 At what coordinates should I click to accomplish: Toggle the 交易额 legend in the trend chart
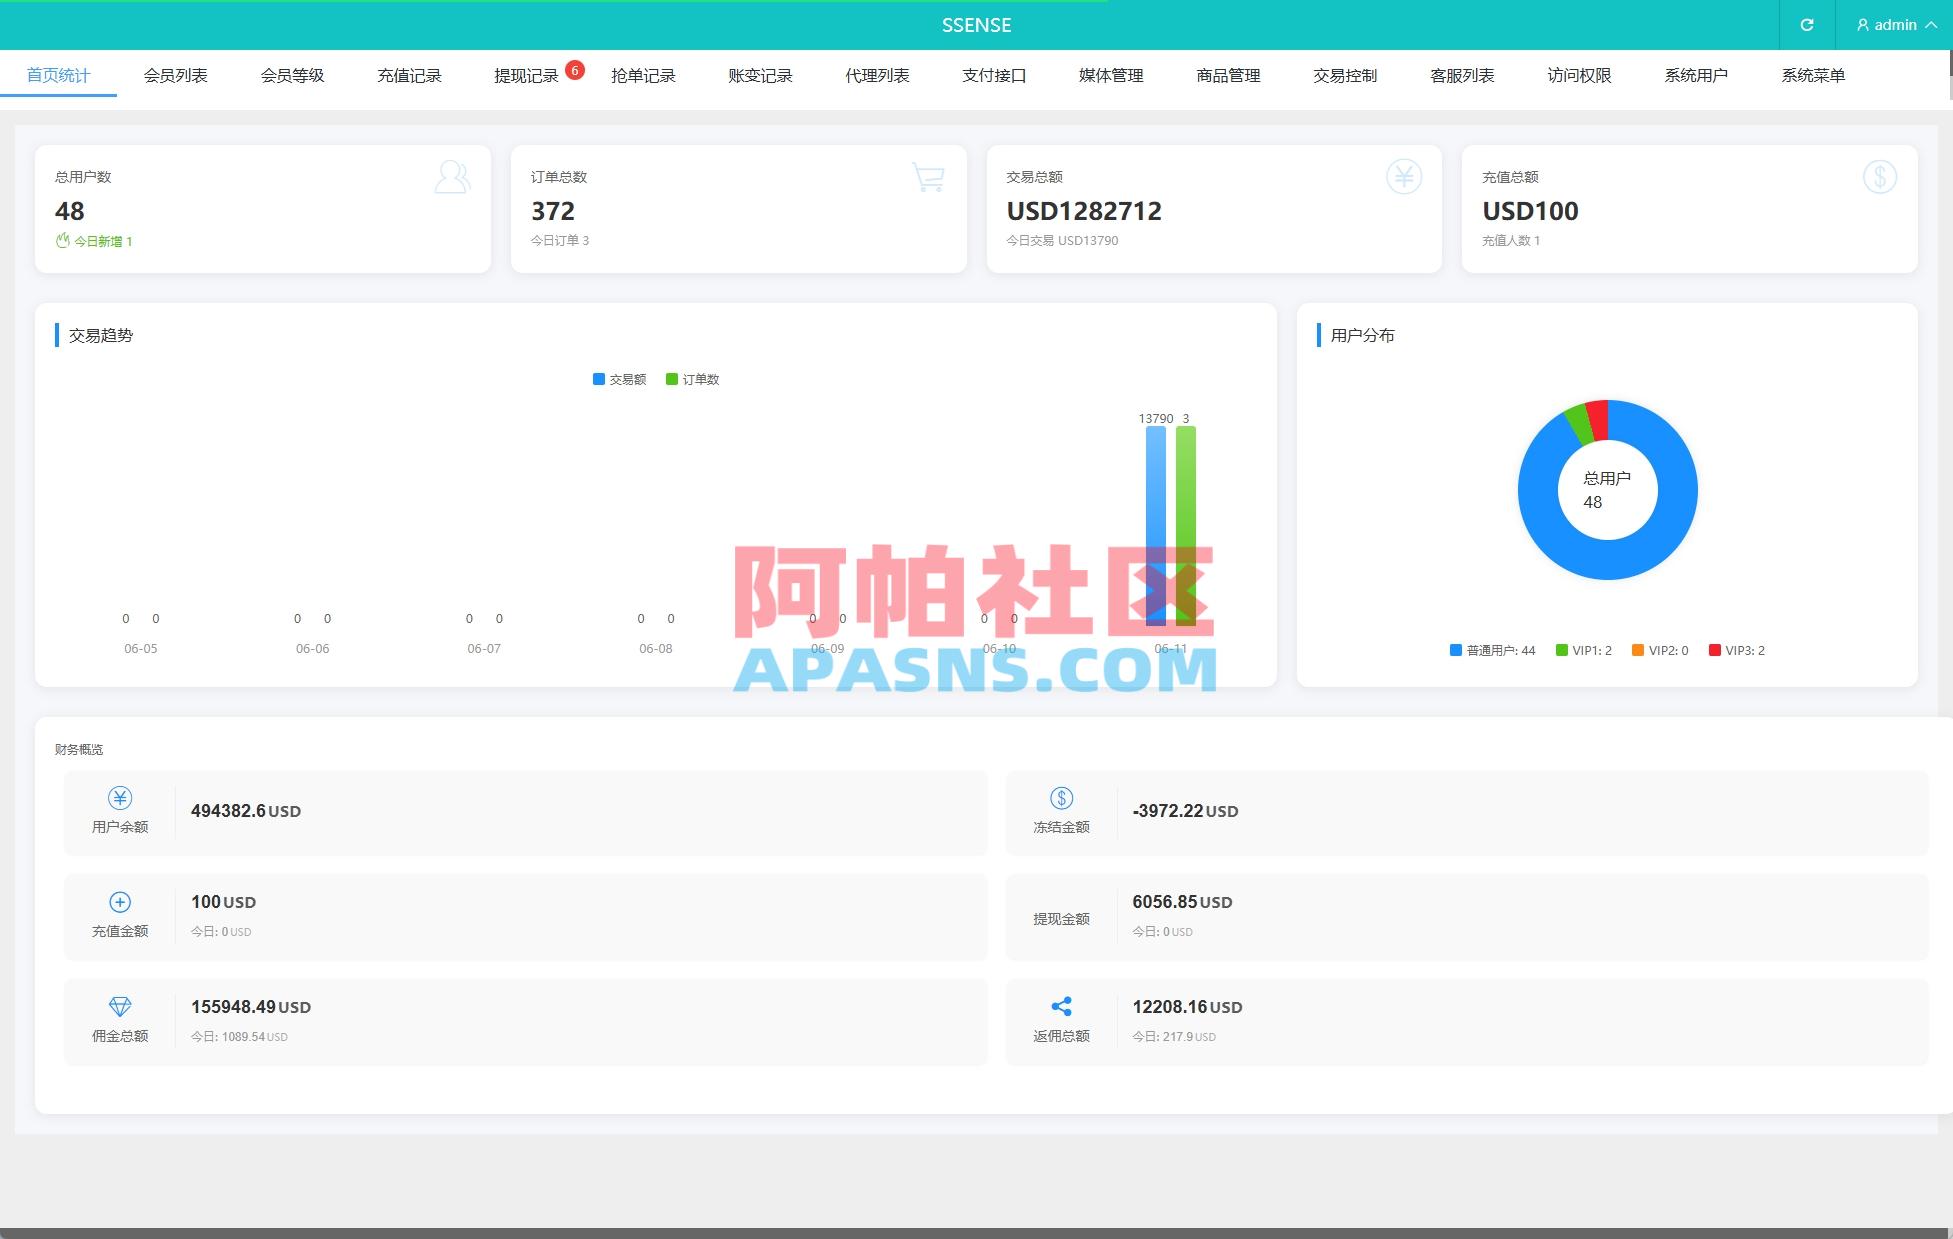pos(620,379)
